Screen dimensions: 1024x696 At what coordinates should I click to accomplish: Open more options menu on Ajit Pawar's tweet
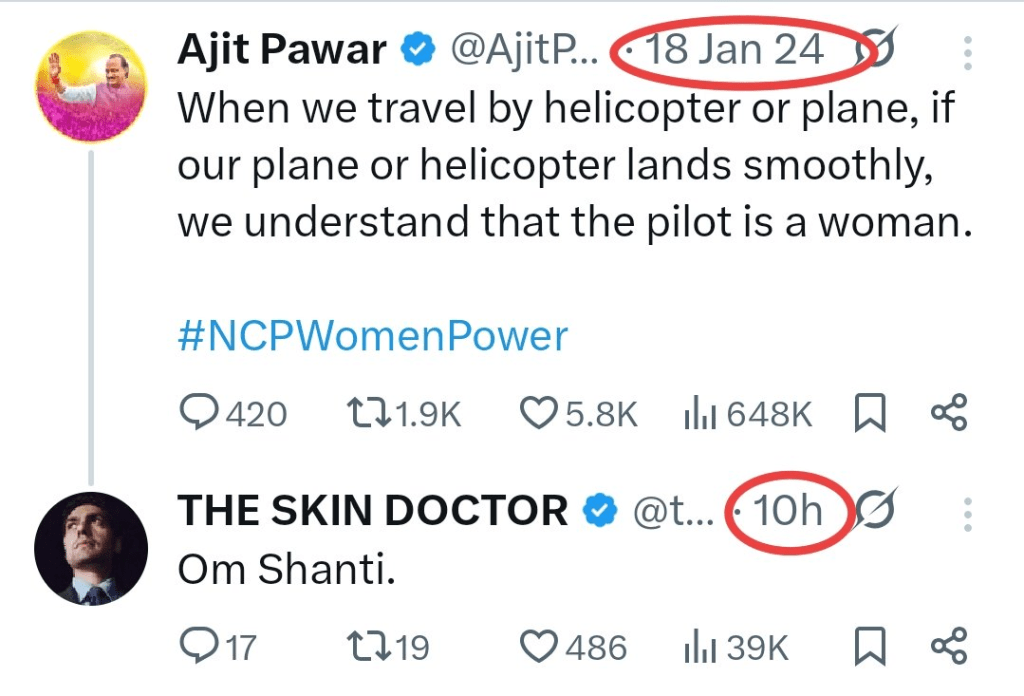(967, 50)
